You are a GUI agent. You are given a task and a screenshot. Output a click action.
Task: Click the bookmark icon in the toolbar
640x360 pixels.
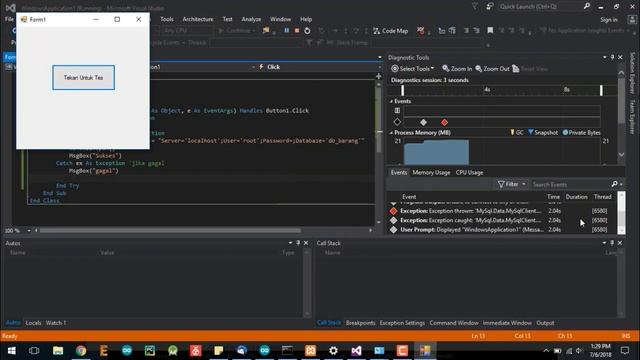(x=490, y=31)
